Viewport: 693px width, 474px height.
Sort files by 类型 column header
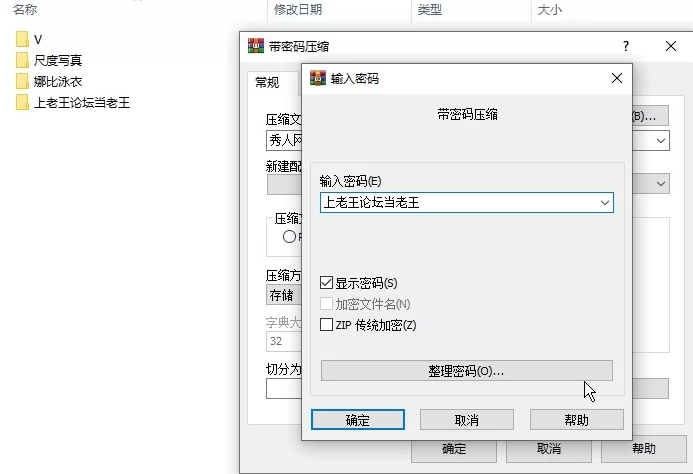click(429, 9)
